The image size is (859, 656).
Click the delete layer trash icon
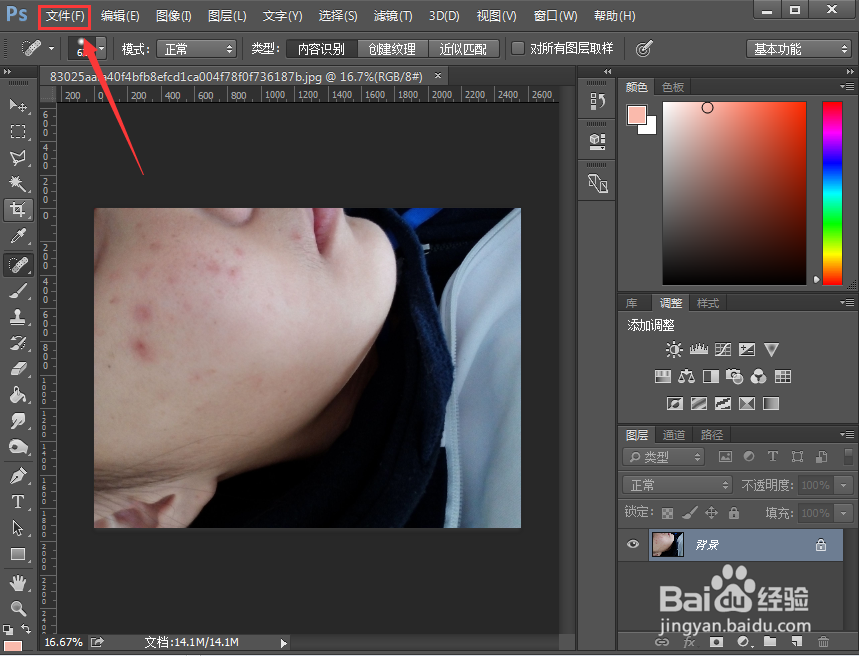pyautogui.click(x=823, y=642)
